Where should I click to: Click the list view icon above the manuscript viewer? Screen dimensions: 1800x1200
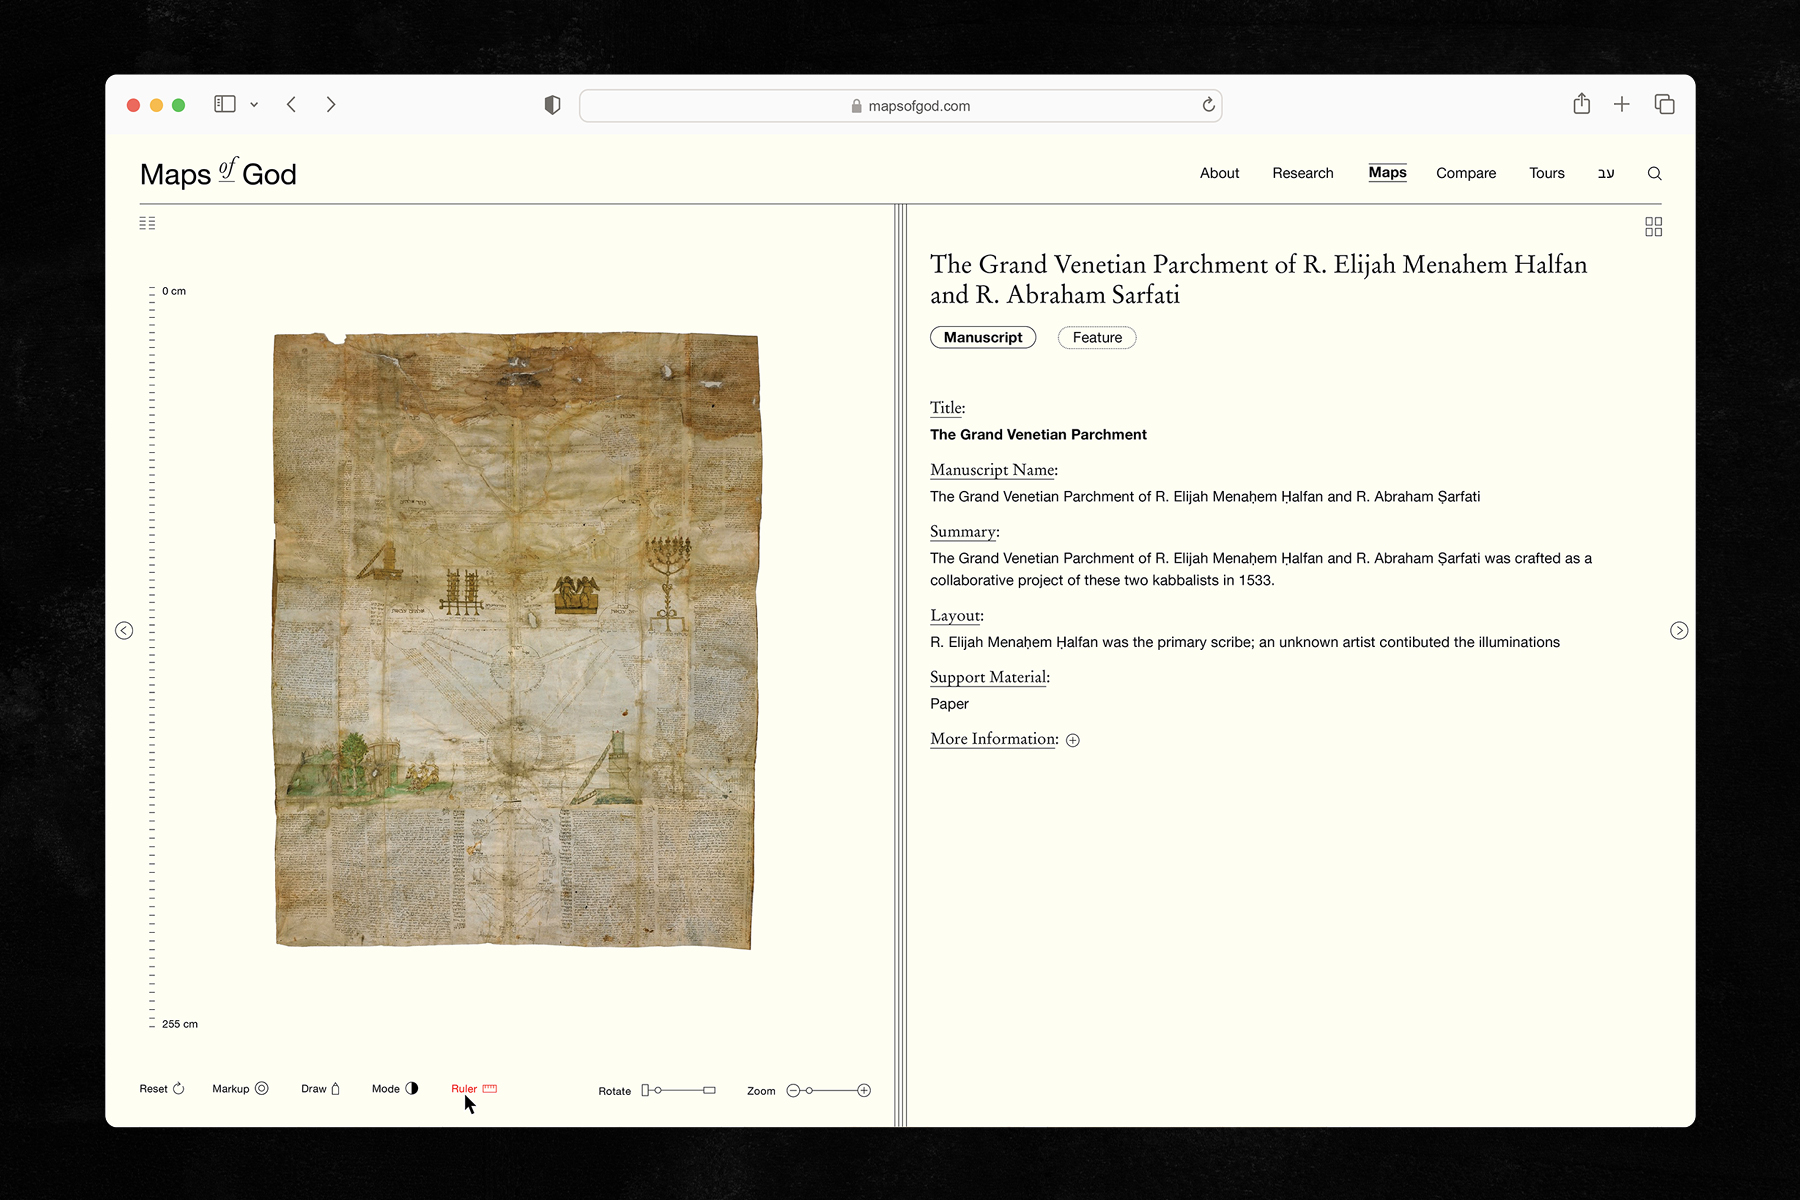coord(147,223)
